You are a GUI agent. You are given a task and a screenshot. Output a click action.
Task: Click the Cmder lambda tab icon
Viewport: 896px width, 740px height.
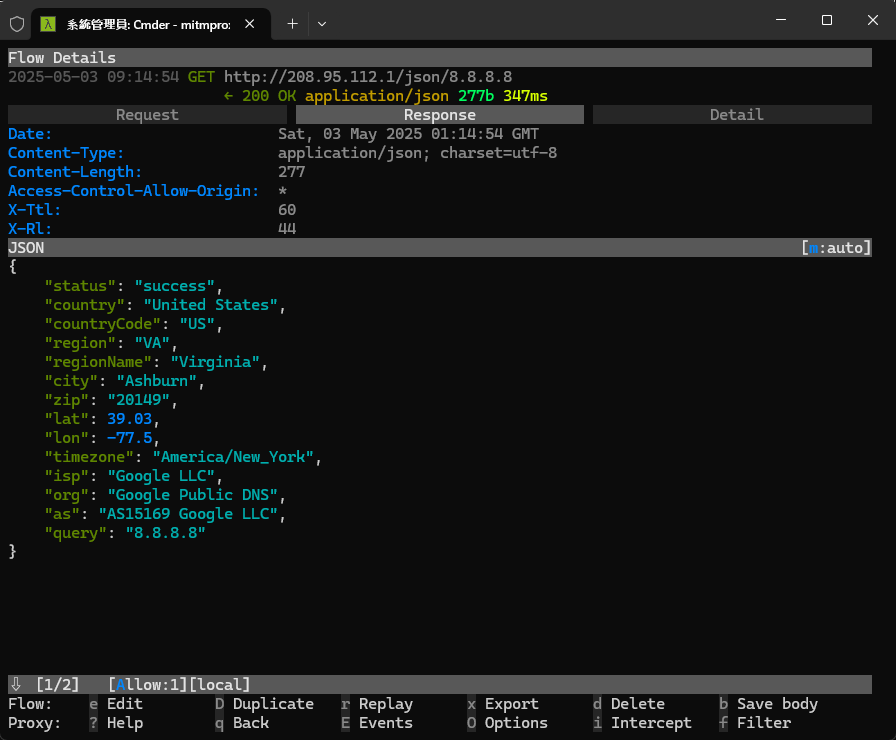tap(47, 23)
